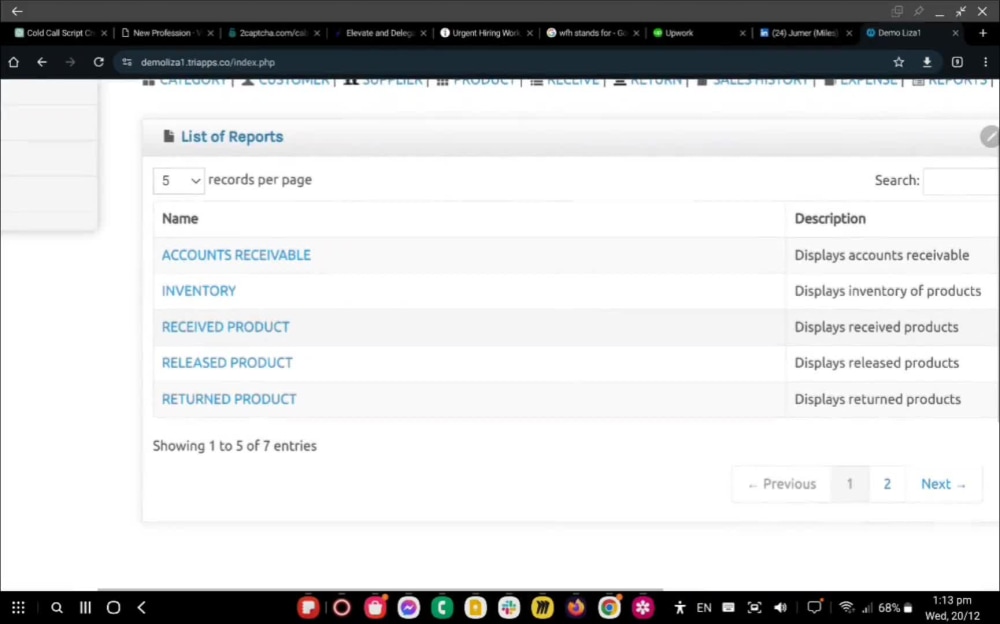This screenshot has height=624, width=1000.
Task: Launch Firefox from the taskbar
Action: (575, 607)
